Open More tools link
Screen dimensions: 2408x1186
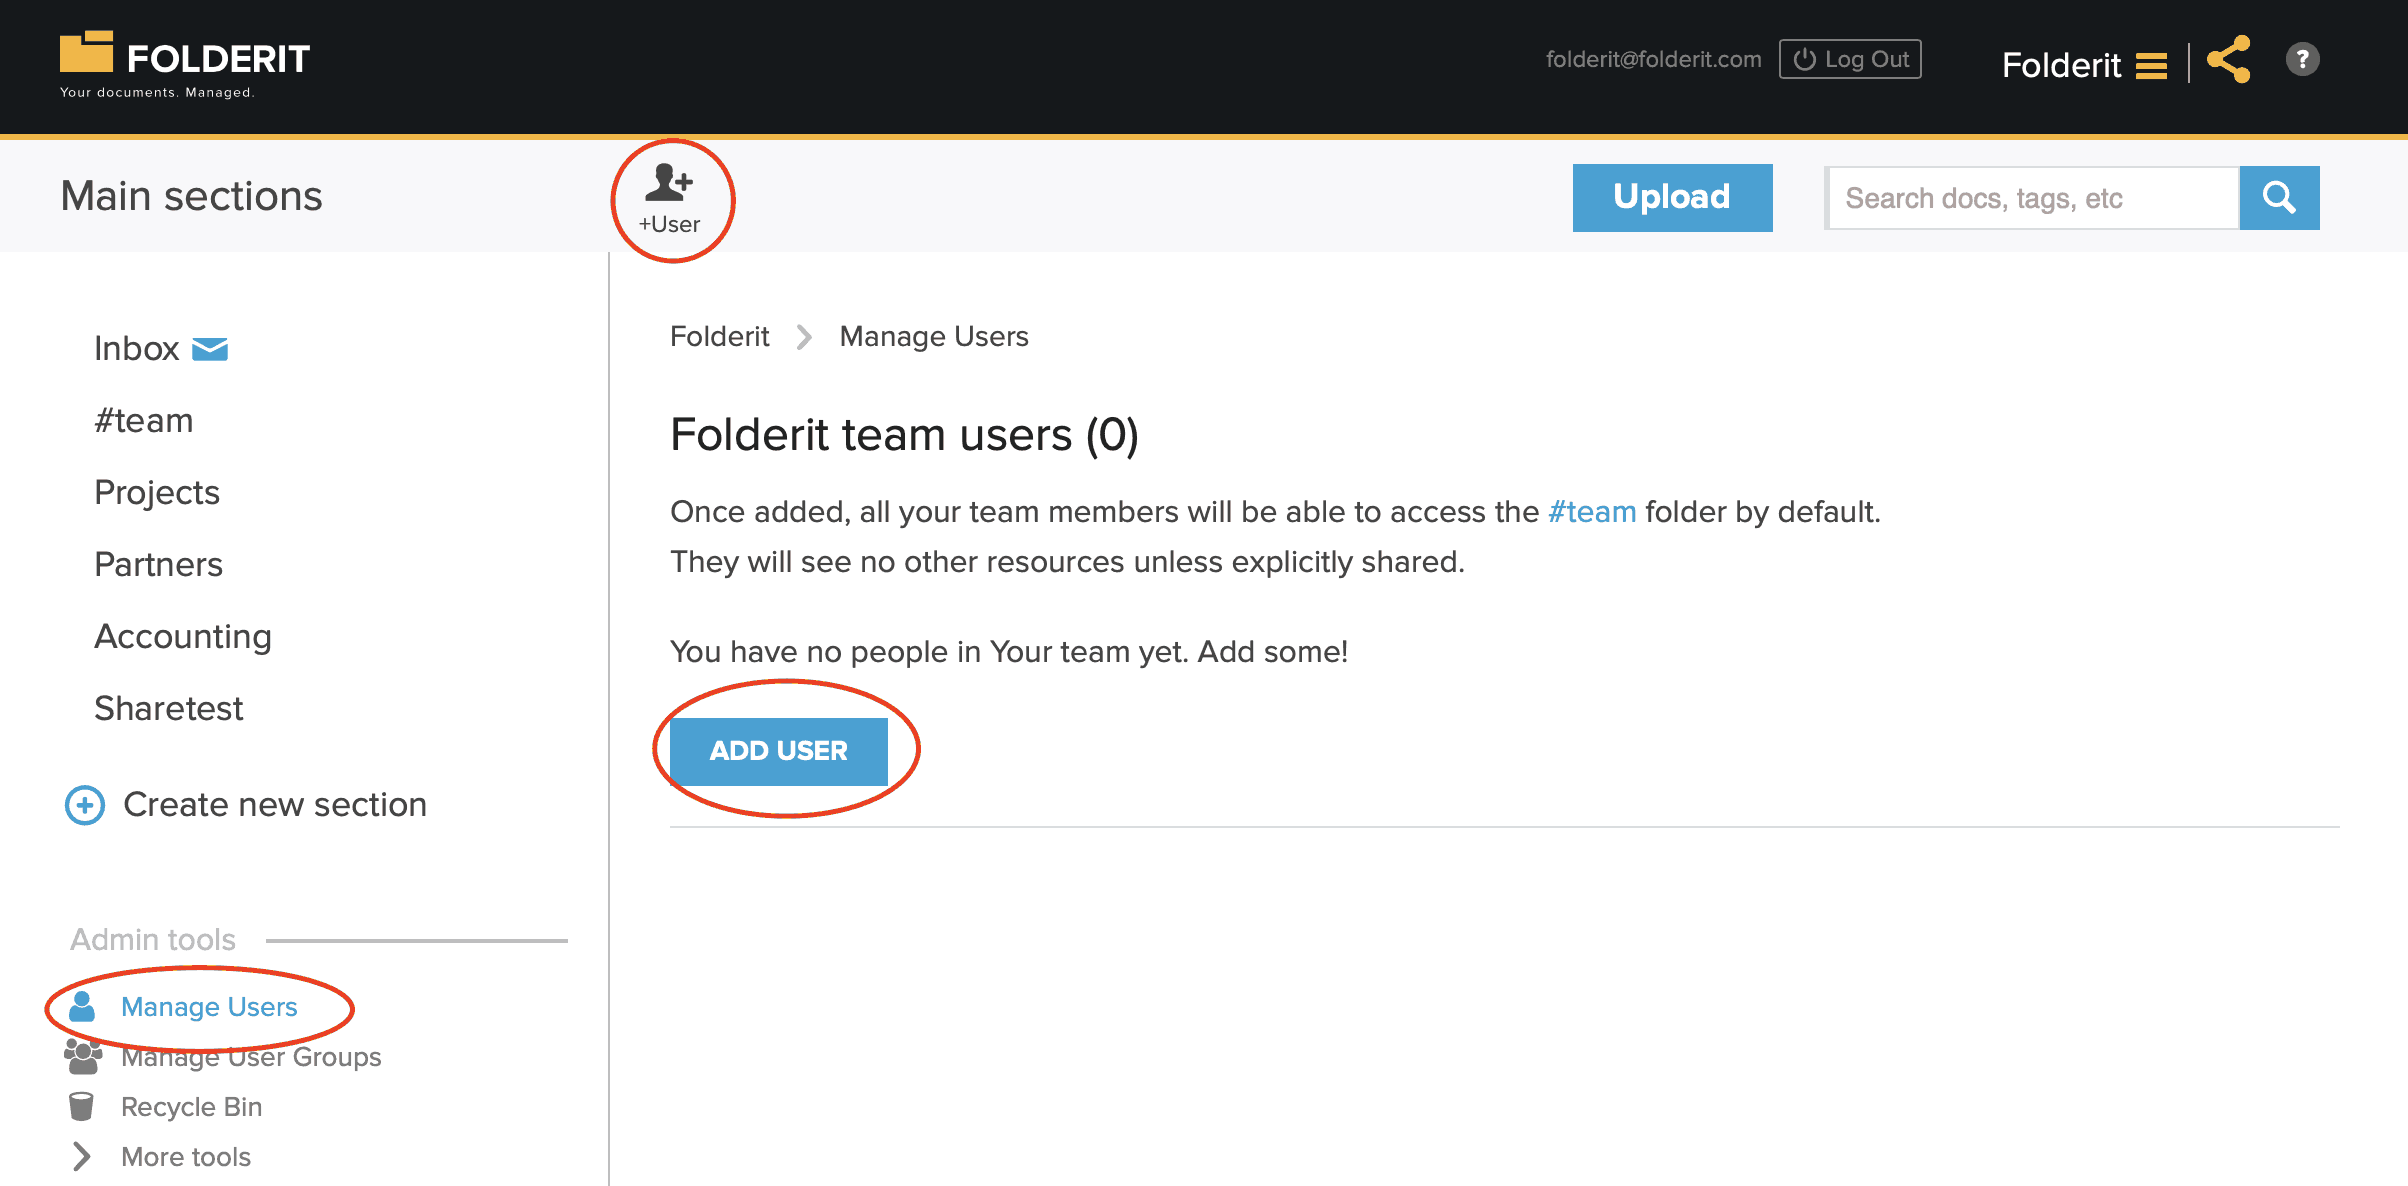[186, 1157]
